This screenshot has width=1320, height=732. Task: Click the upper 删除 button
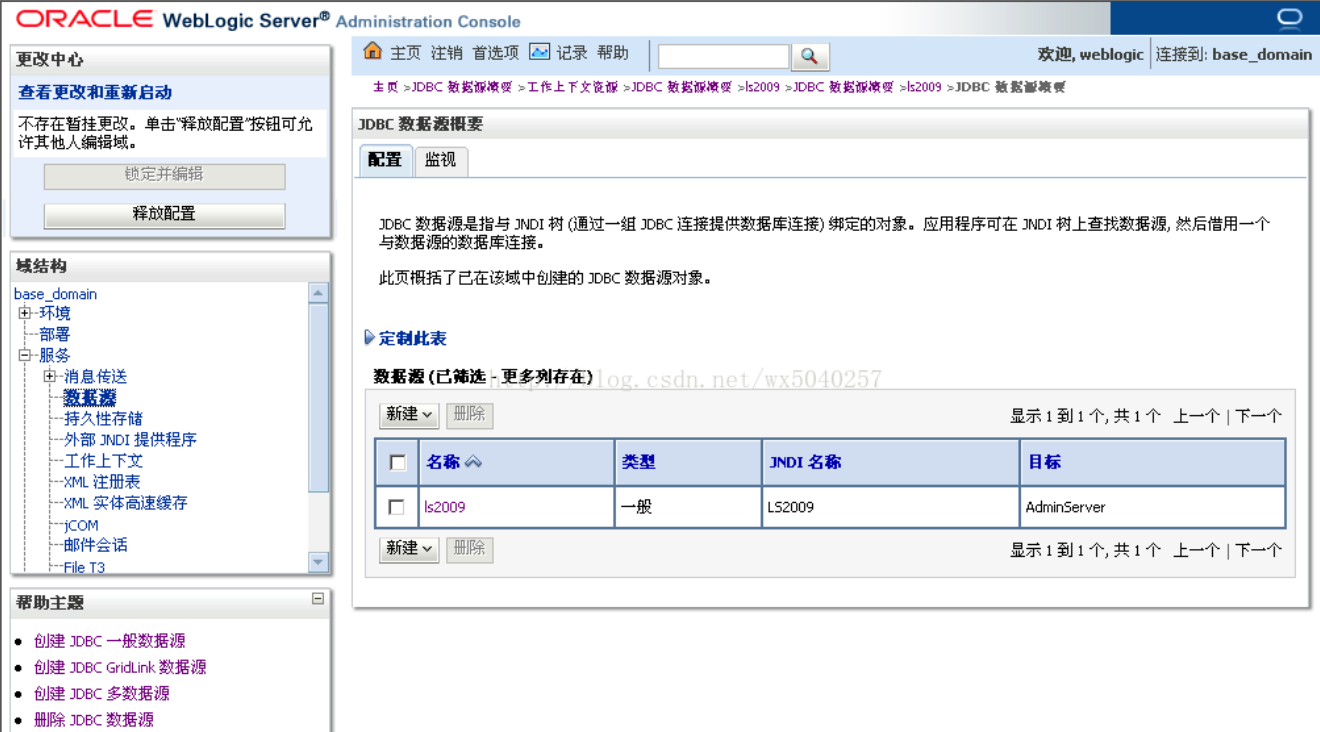469,414
